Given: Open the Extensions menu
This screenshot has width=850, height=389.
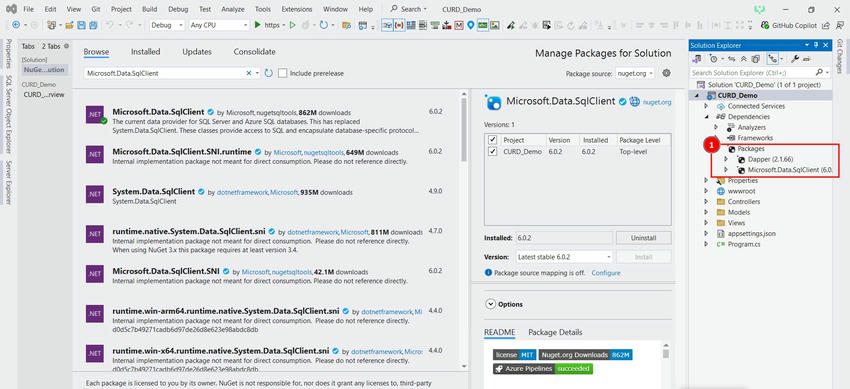Looking at the screenshot, I should [297, 9].
